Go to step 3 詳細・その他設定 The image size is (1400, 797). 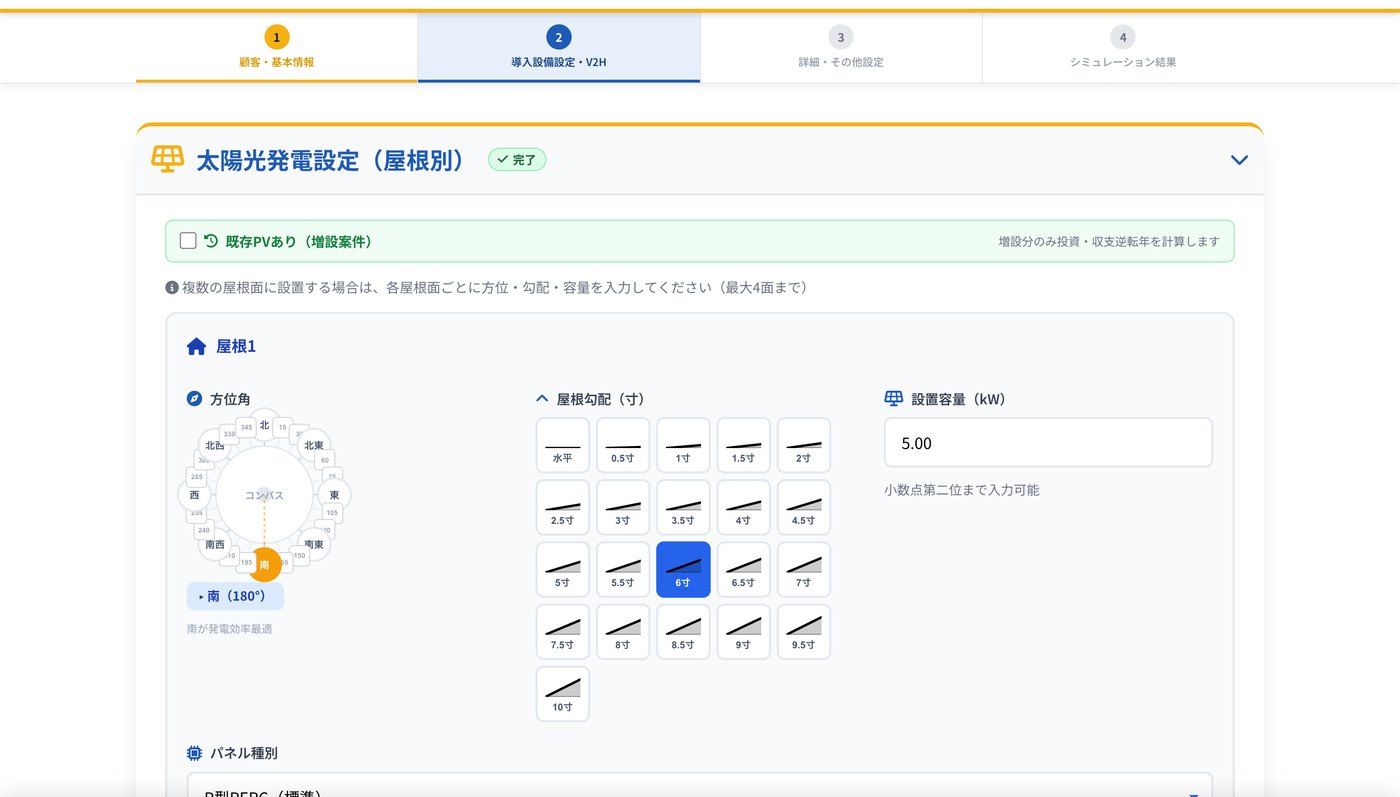[x=841, y=48]
